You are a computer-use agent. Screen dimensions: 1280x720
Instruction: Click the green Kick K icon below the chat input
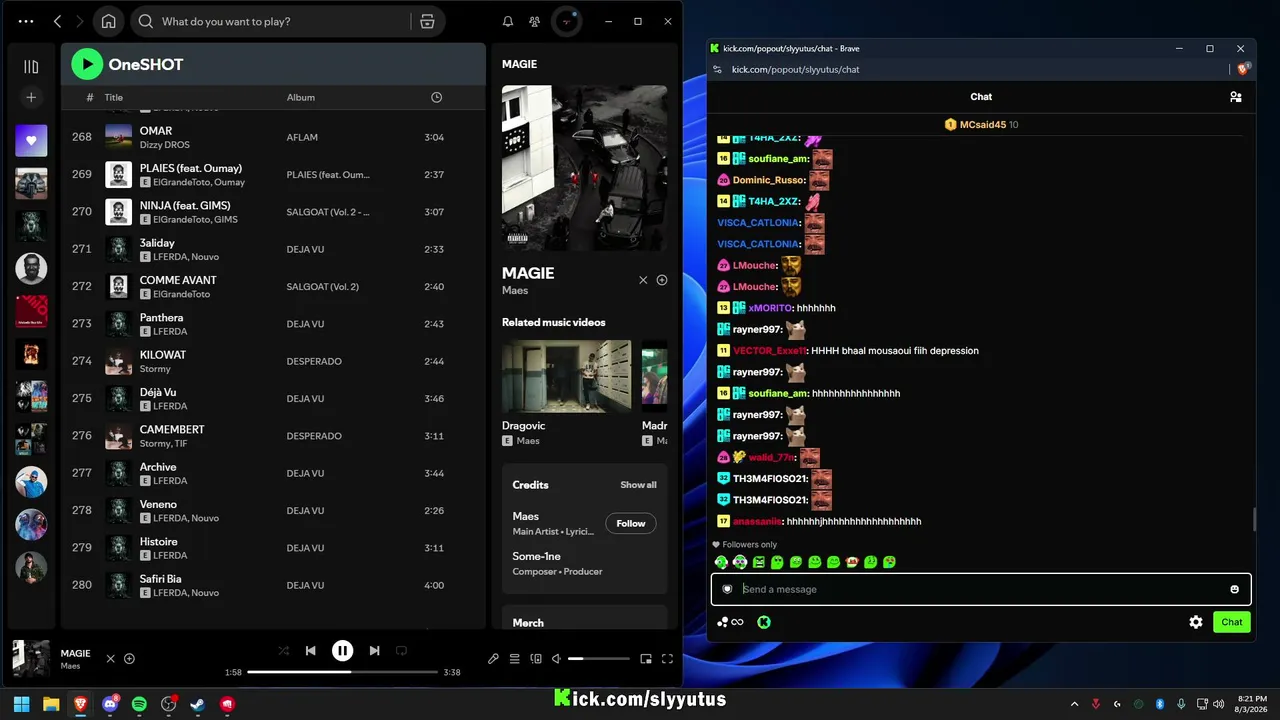(764, 622)
